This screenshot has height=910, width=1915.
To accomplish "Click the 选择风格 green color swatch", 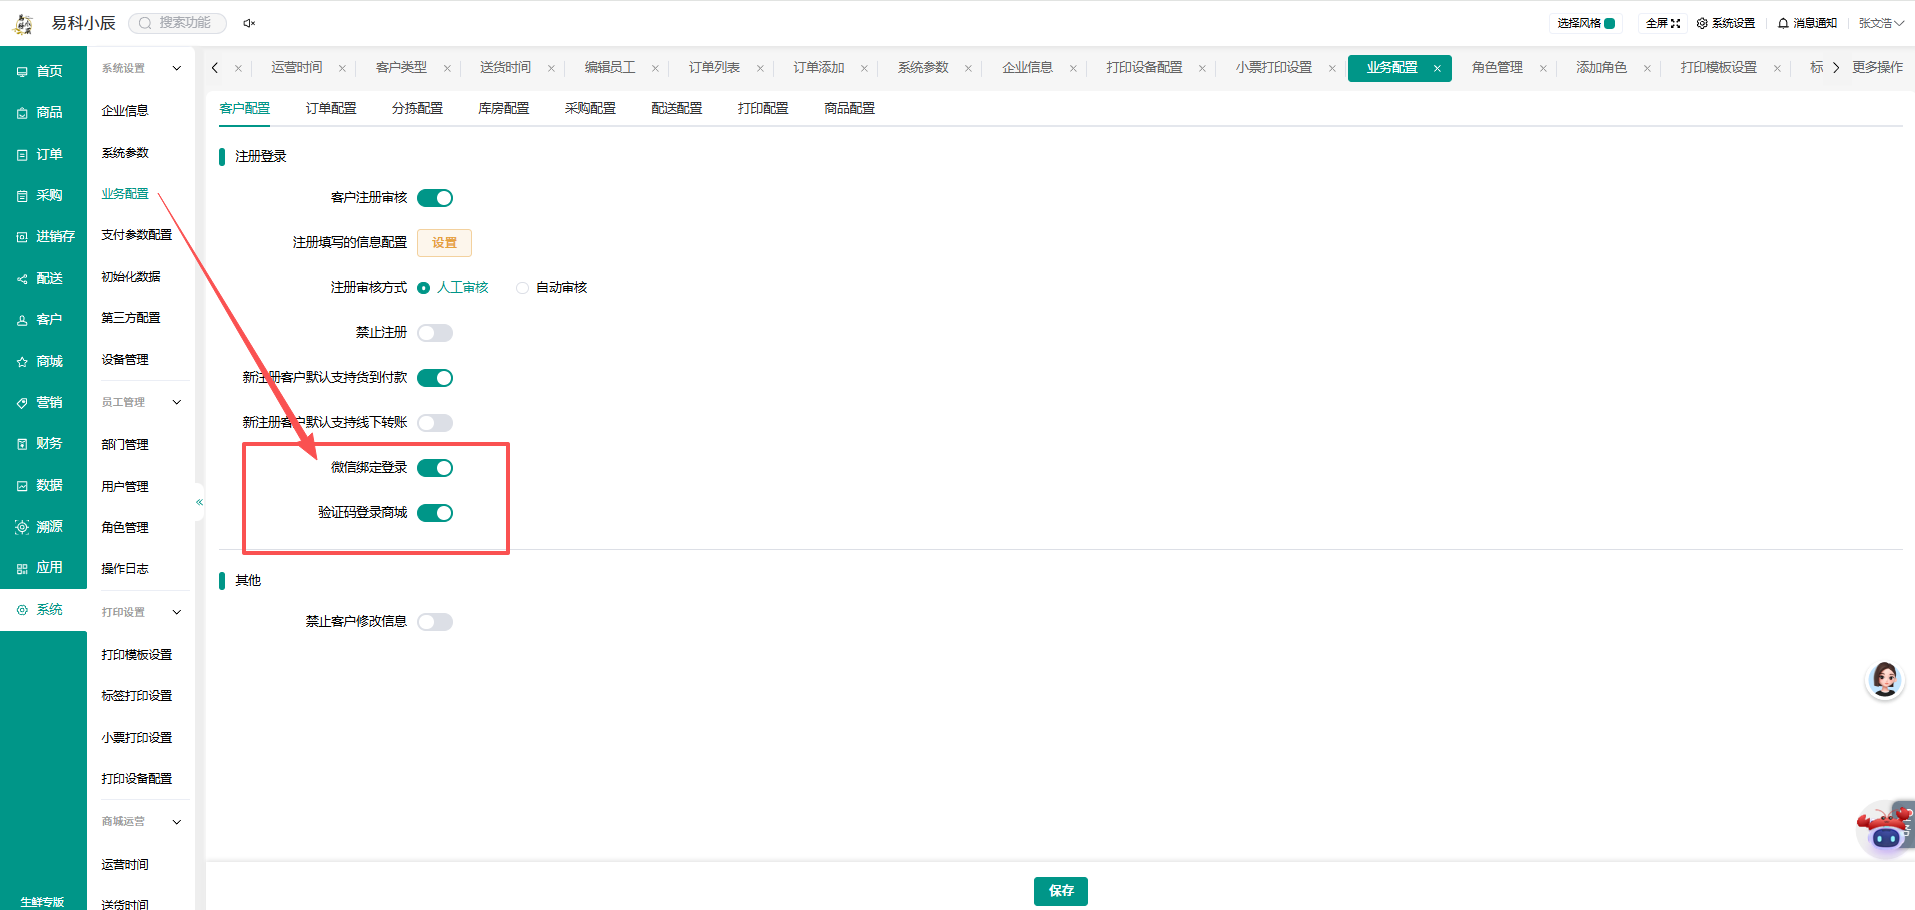I will 1609,23.
